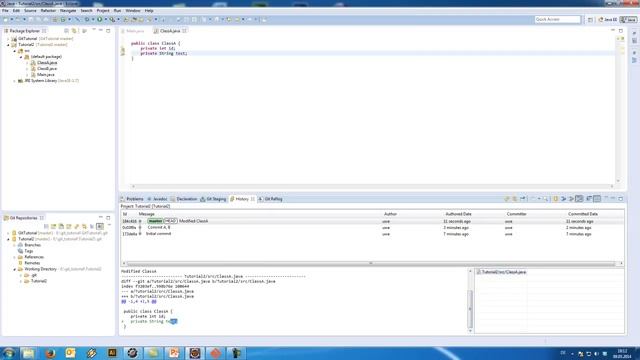Open the Refactor menu
640x360 pixels.
coord(48,11)
